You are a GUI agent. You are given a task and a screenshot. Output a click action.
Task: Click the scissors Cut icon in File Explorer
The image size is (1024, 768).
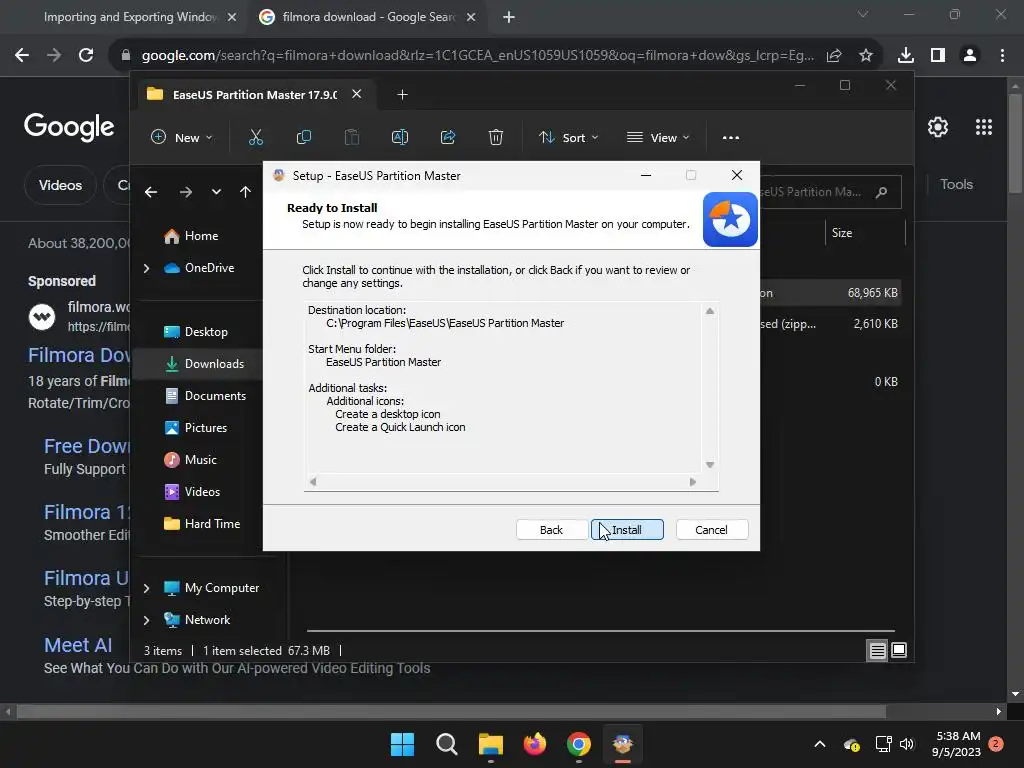click(255, 137)
